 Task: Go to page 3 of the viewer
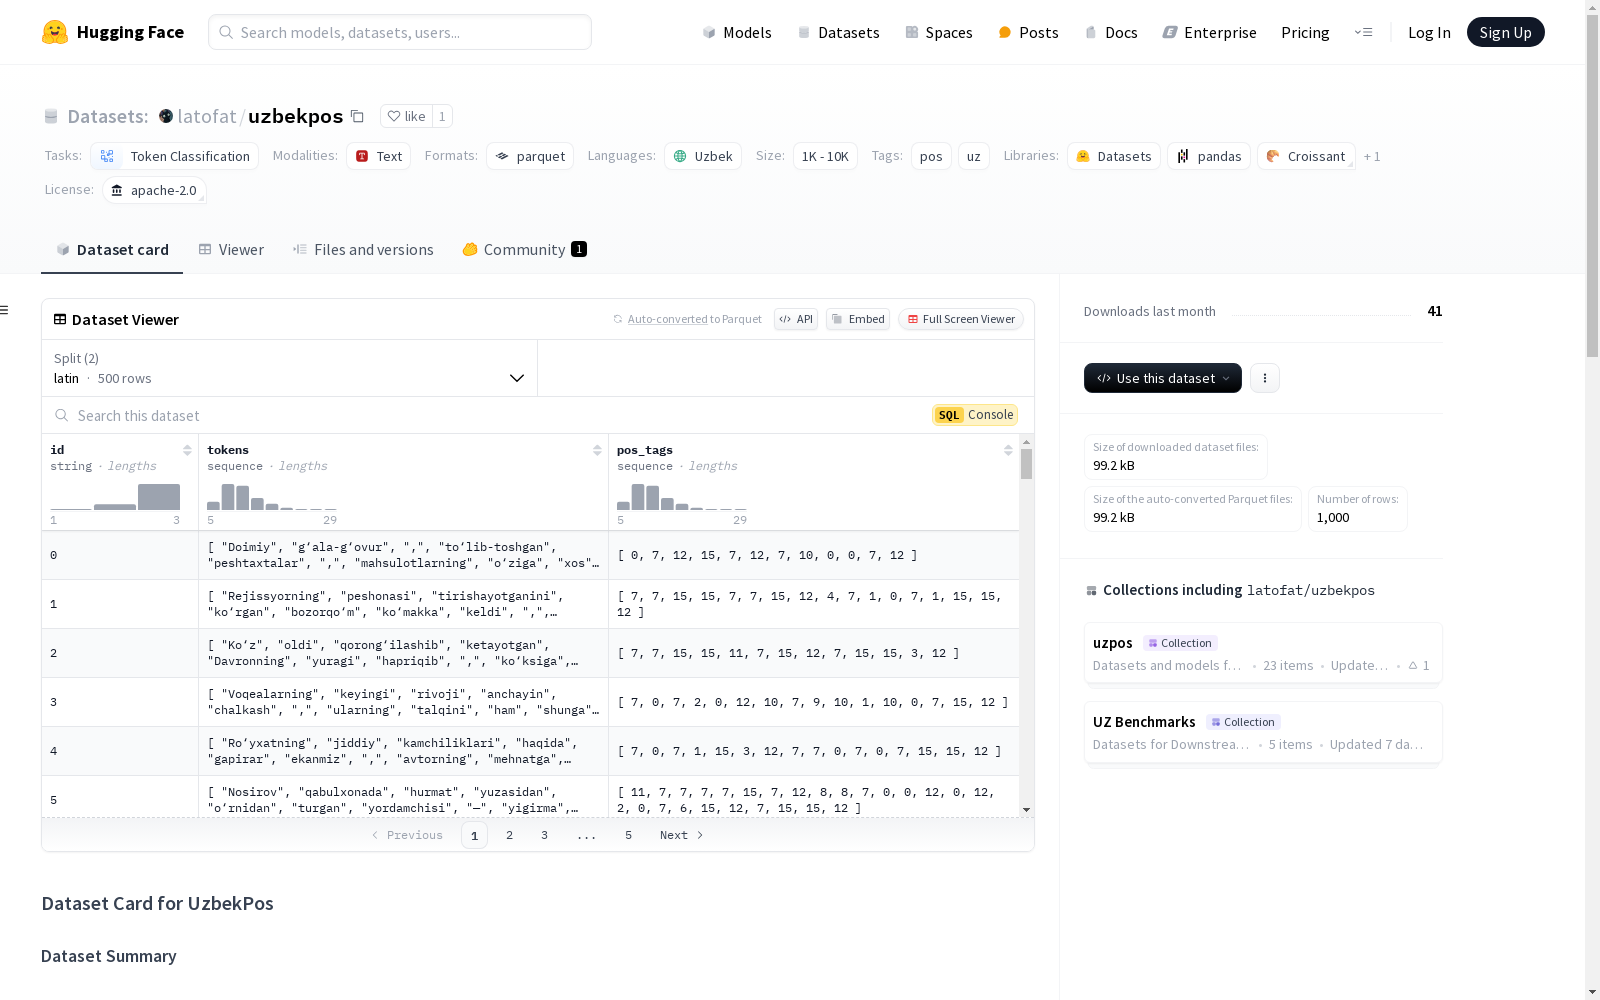pos(544,835)
